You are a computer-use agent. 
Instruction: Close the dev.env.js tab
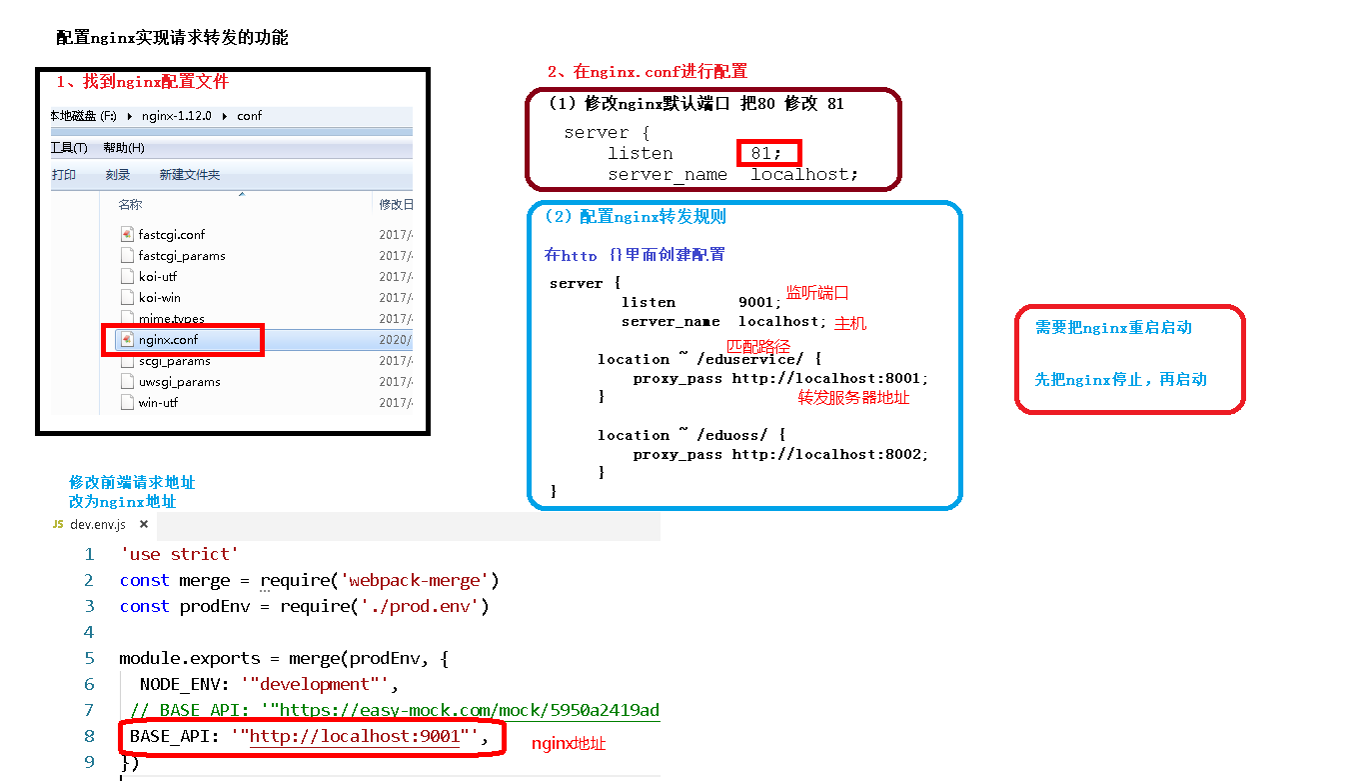[x=143, y=523]
